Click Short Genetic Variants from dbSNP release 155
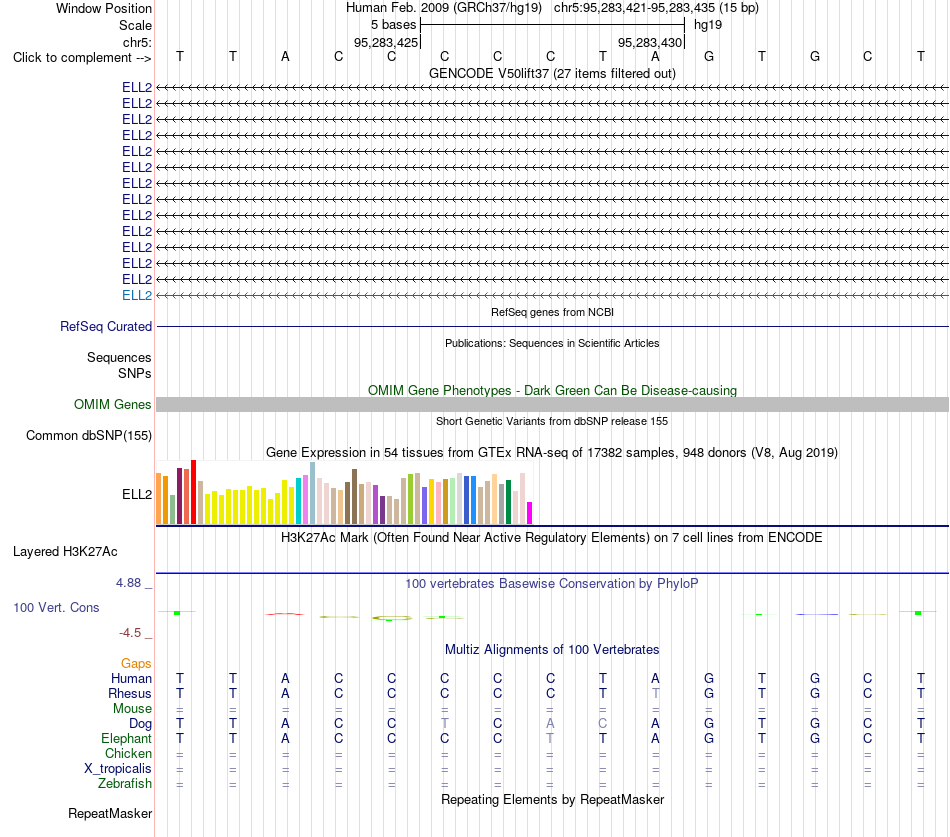The width and height of the screenshot is (950, 837). [x=552, y=421]
